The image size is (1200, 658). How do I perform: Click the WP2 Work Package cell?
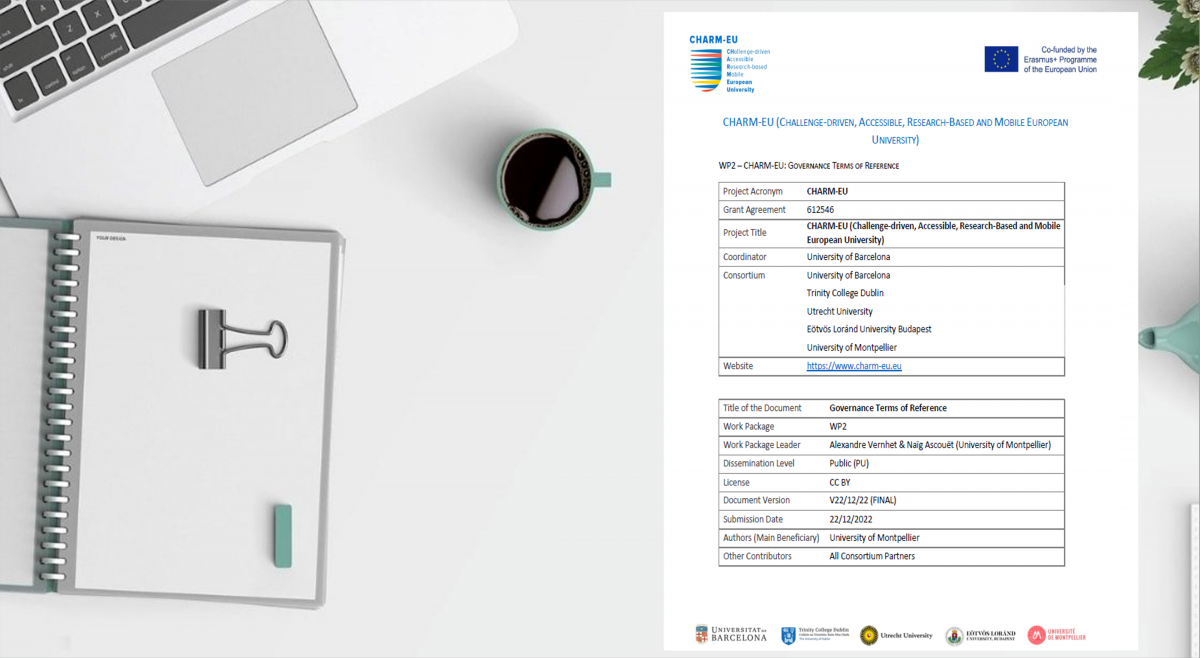840,426
